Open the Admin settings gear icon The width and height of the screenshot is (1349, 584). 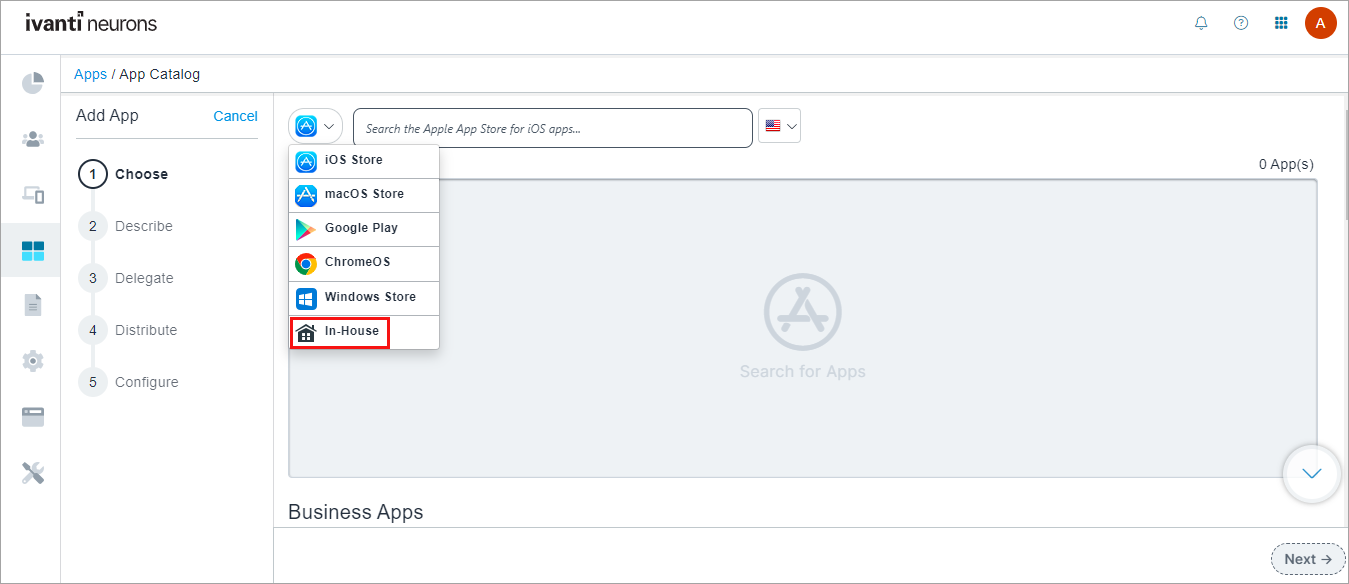pyautogui.click(x=33, y=360)
